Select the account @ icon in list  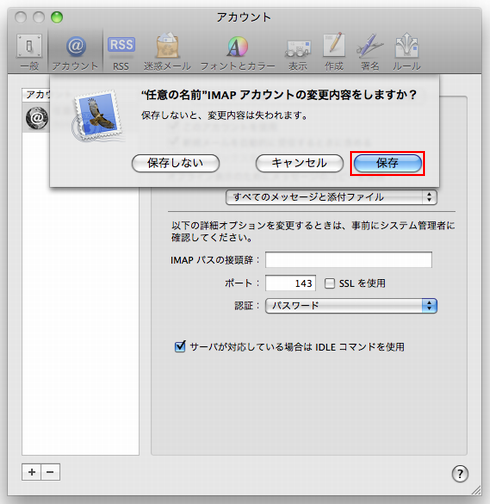tap(37, 118)
